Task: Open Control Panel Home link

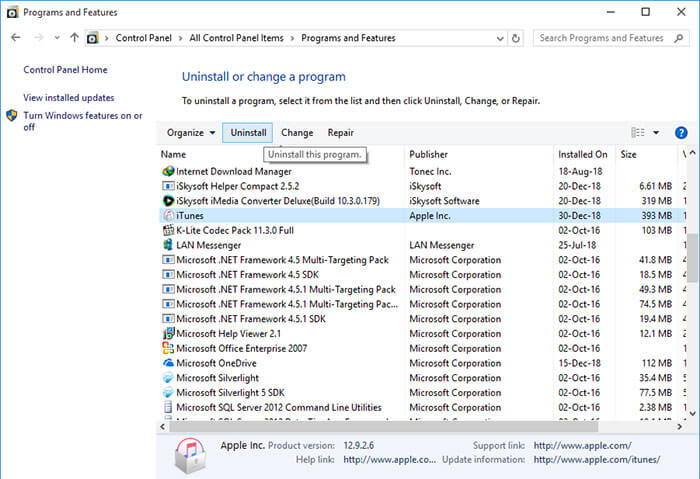Action: click(x=65, y=70)
